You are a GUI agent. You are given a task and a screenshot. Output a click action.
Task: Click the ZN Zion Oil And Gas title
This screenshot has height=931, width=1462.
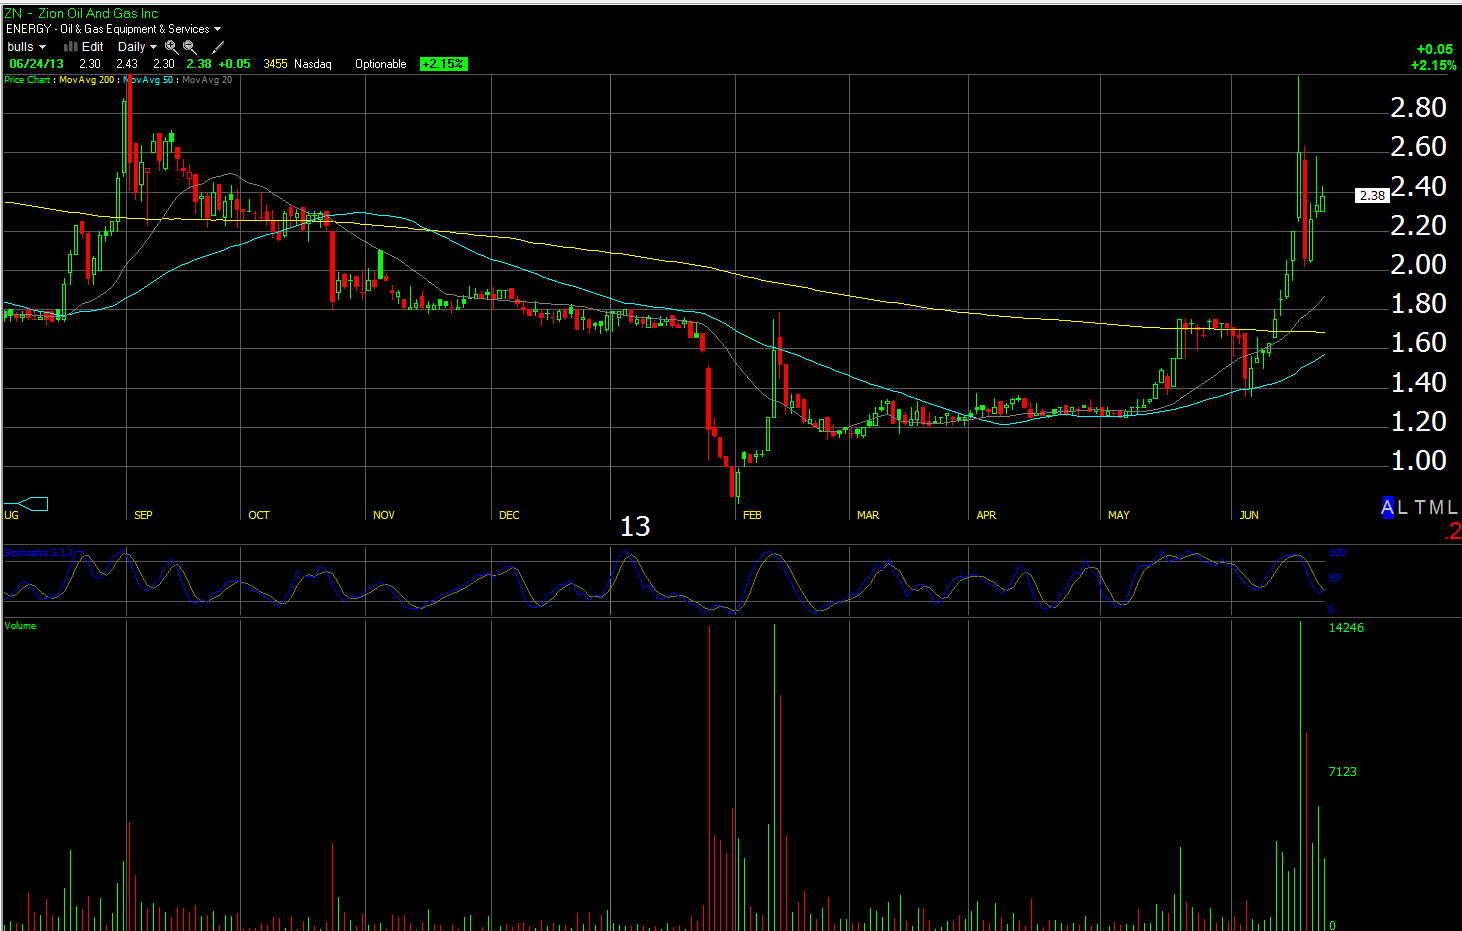[81, 13]
